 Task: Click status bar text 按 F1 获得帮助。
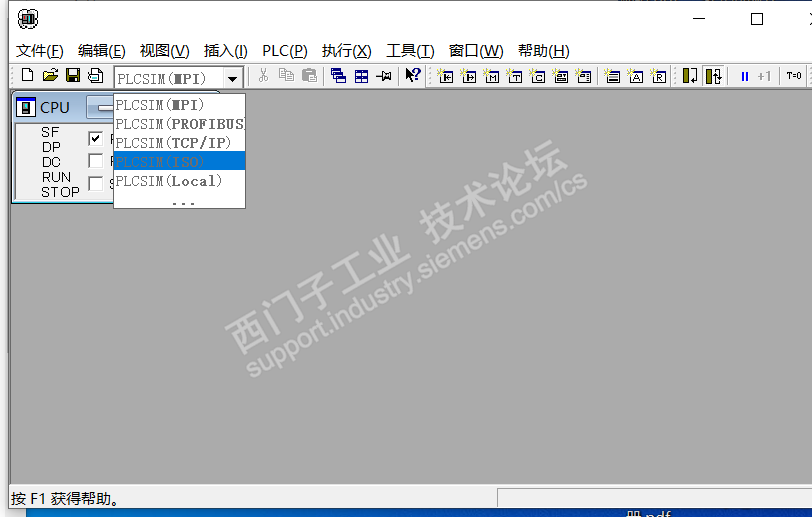(x=65, y=499)
